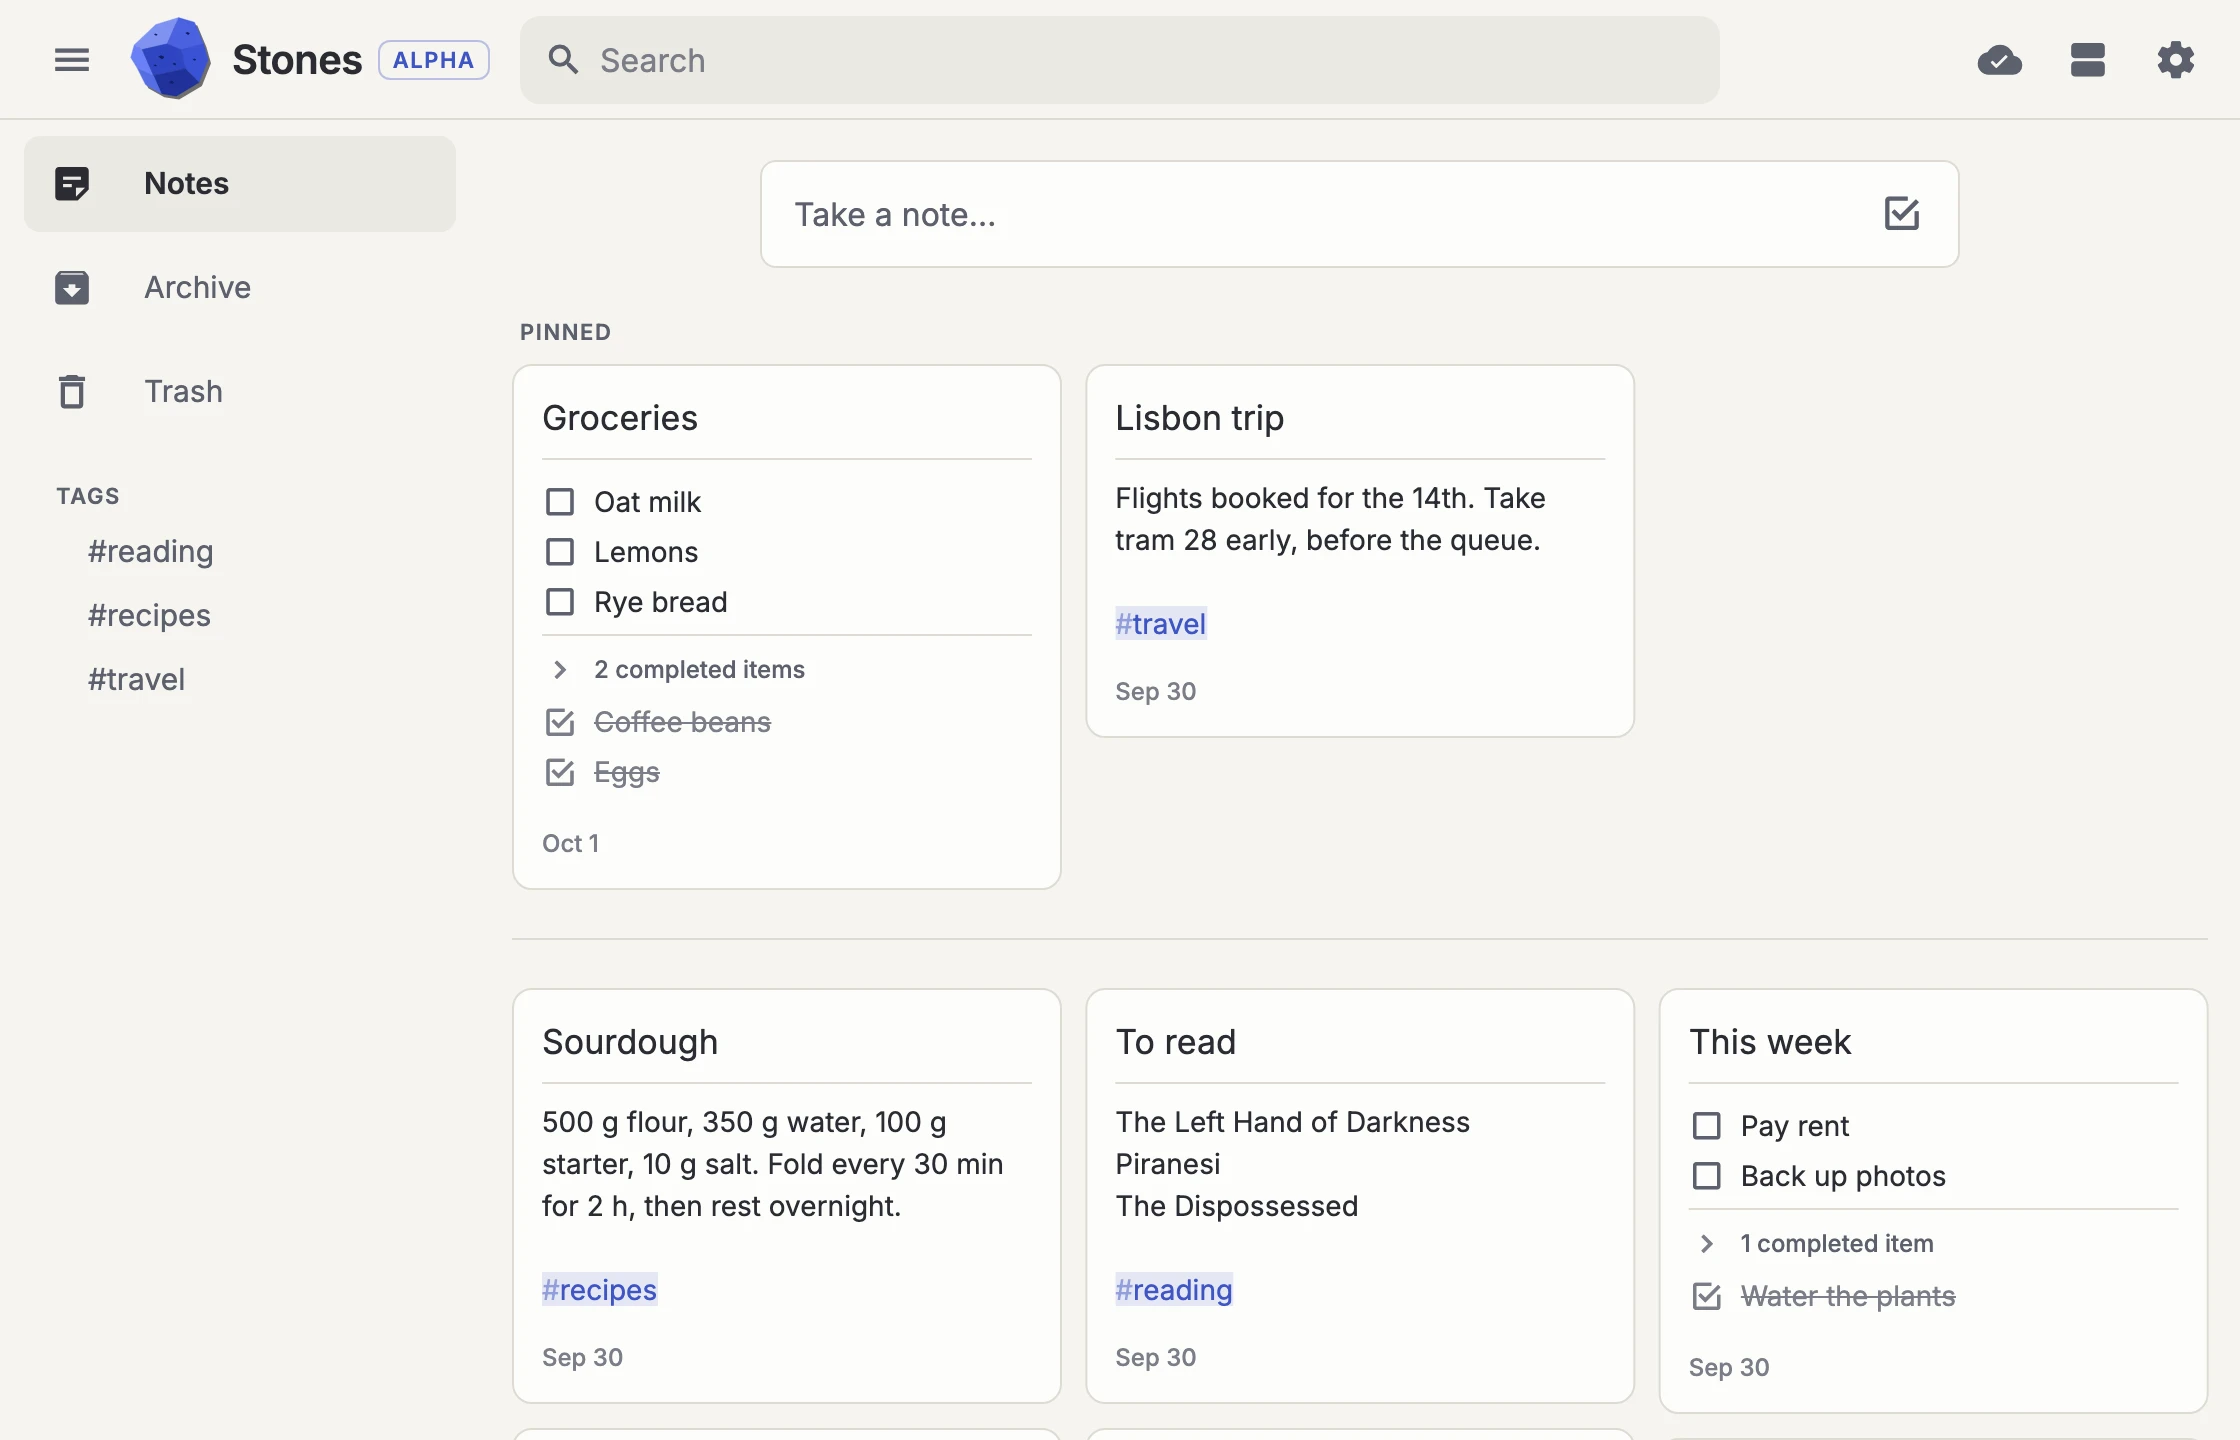This screenshot has height=1440, width=2240.
Task: Switch to list view layout icon
Action: coord(2088,60)
